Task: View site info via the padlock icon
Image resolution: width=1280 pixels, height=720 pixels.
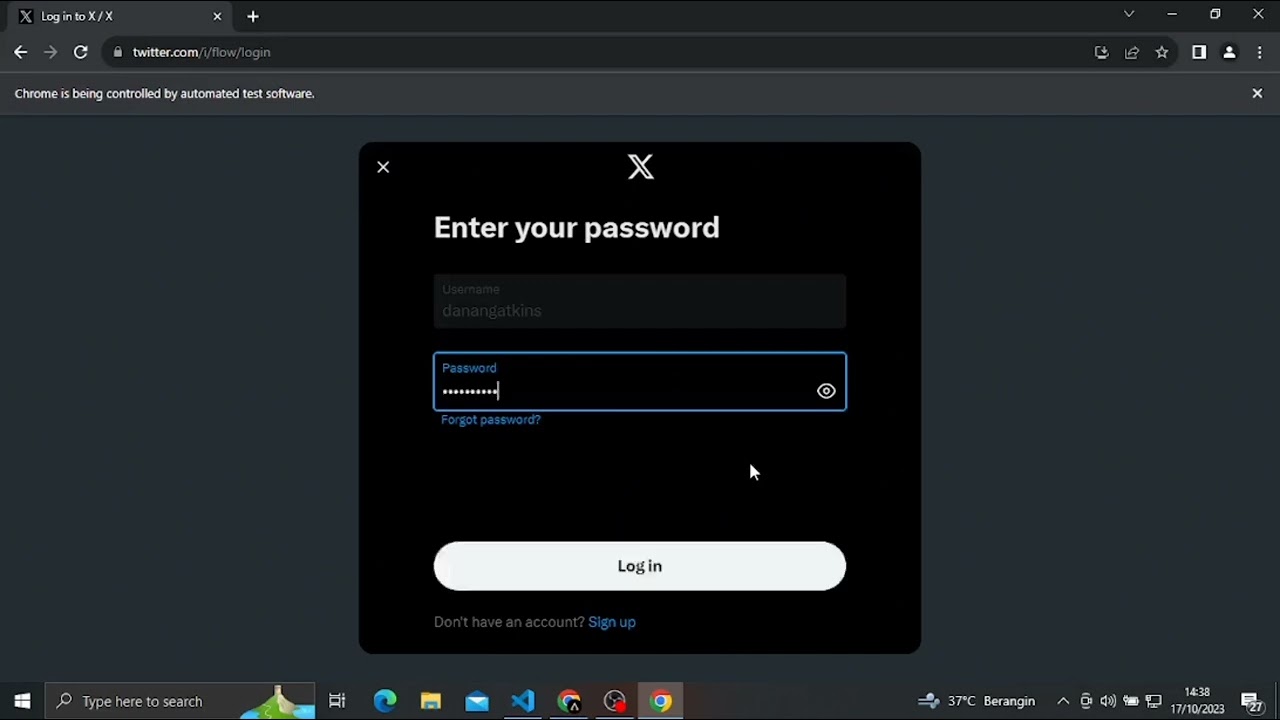Action: coord(118,52)
